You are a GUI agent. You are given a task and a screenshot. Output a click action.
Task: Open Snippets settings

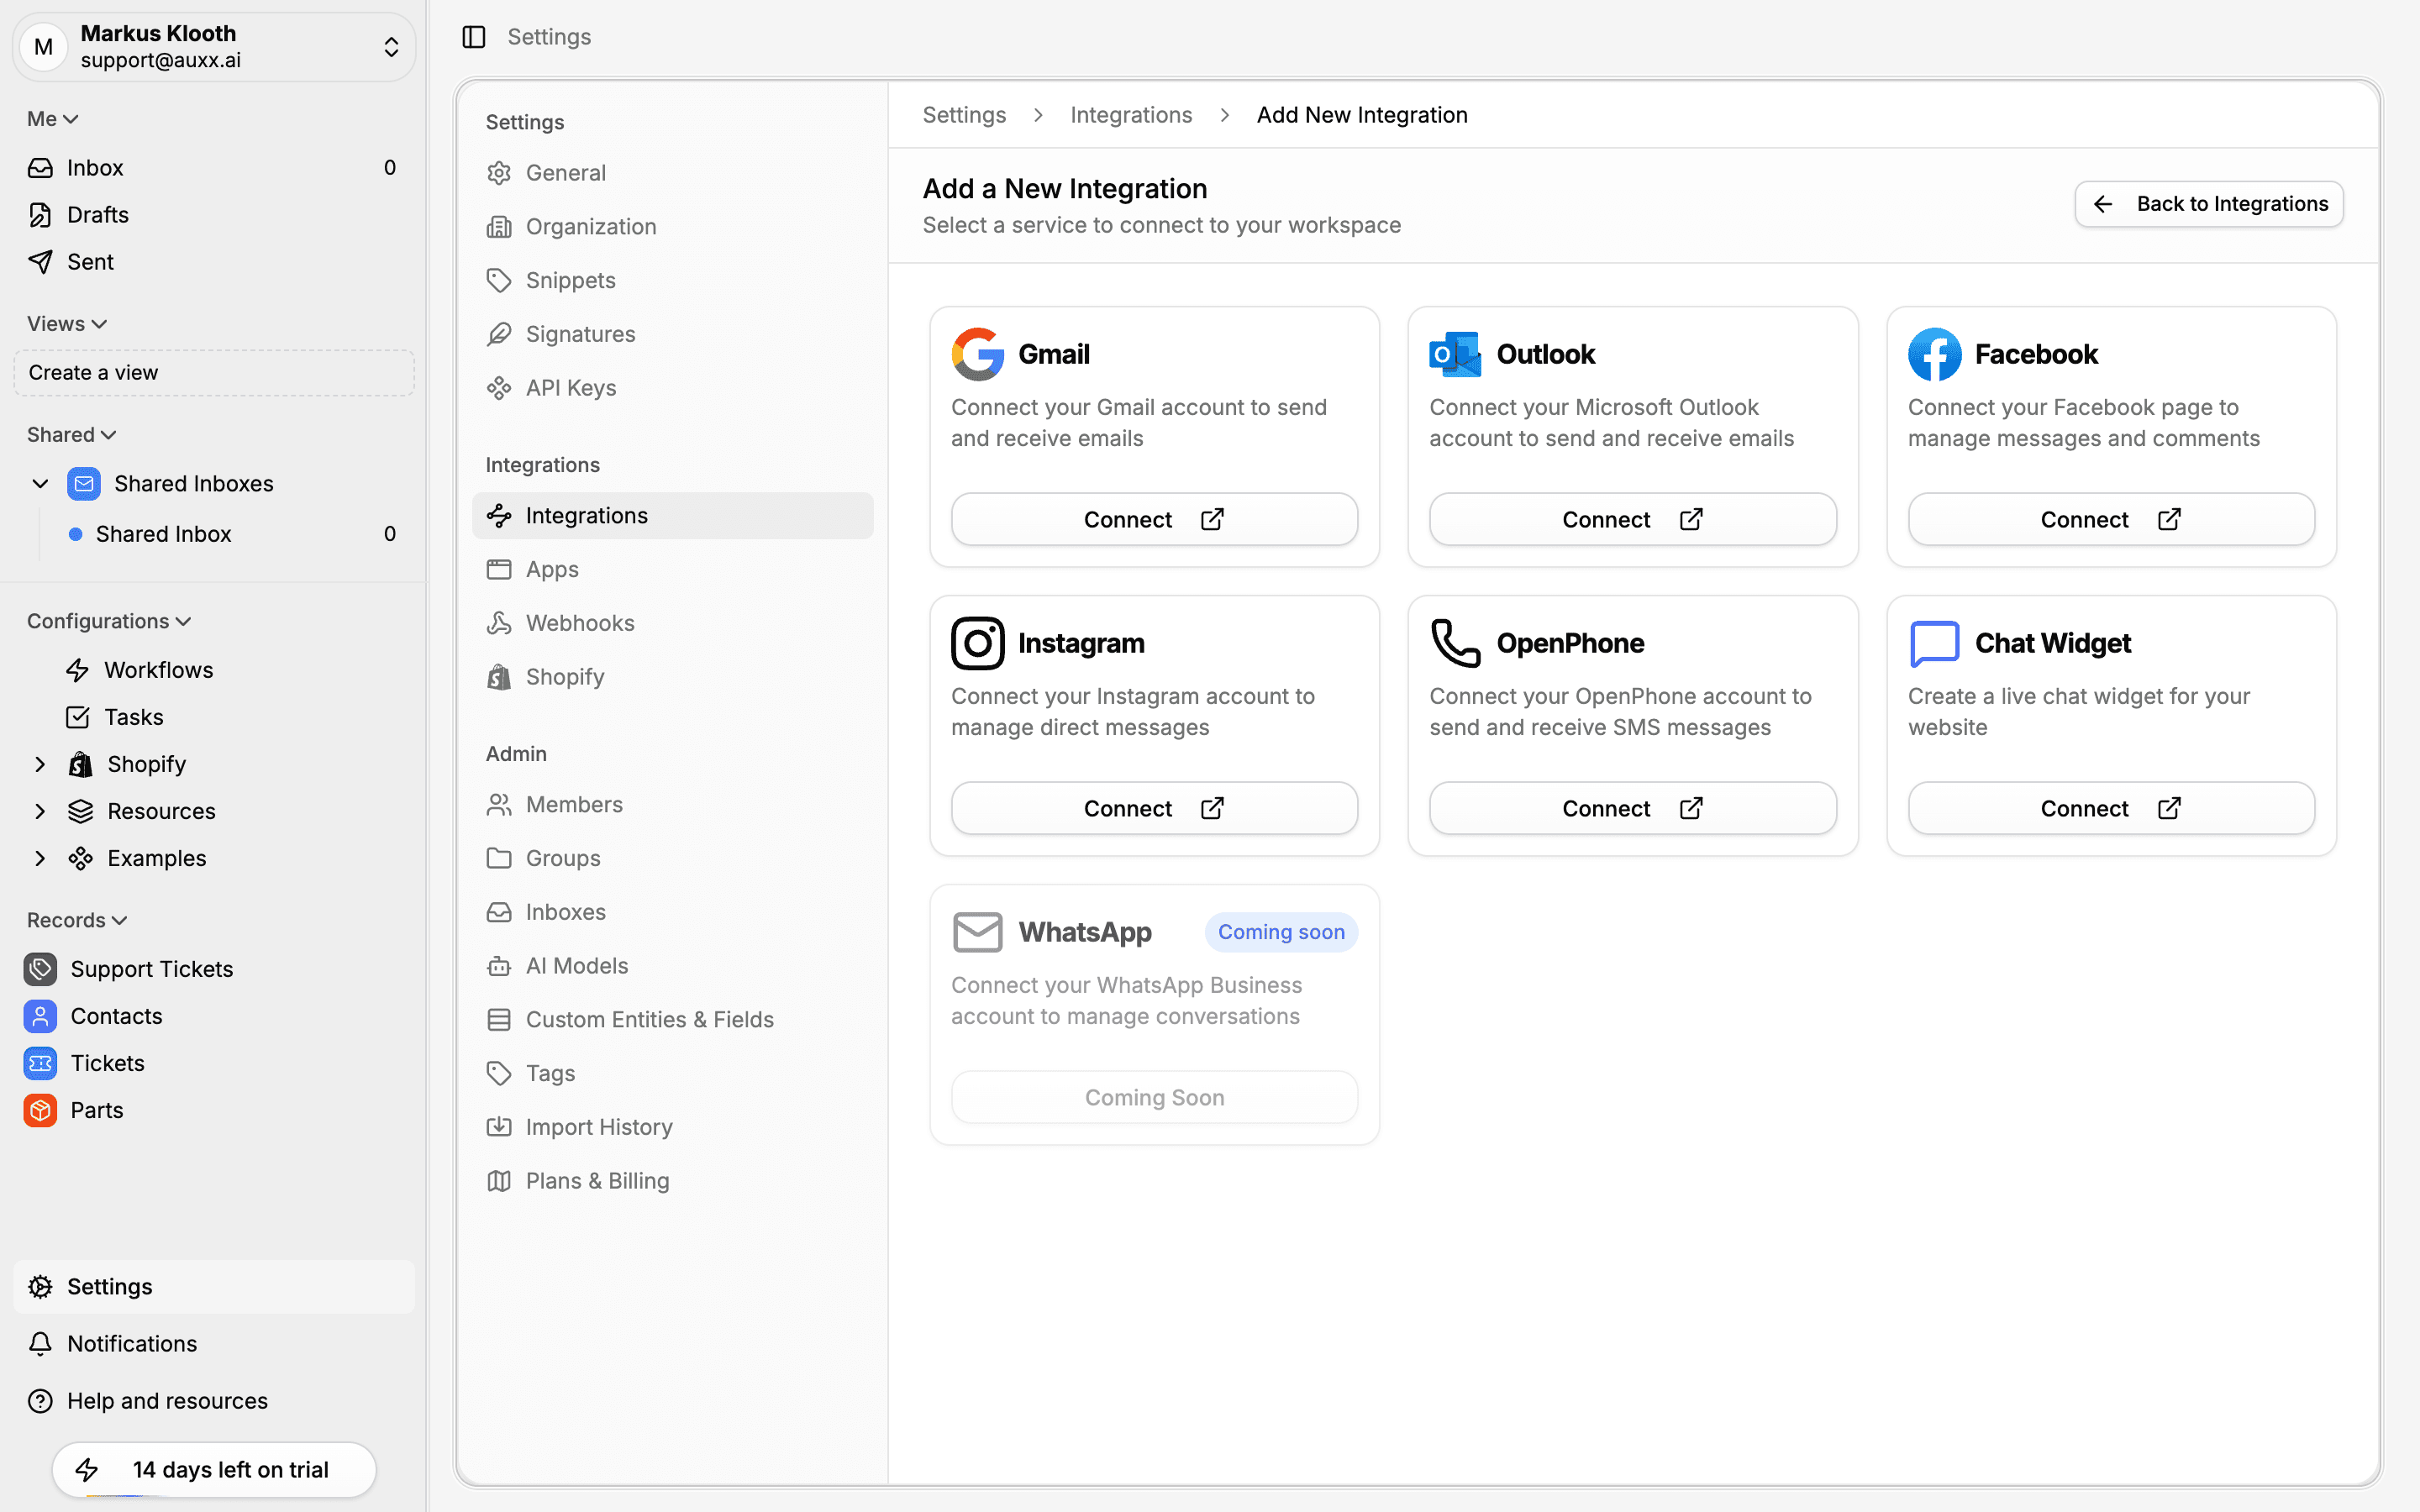tap(673, 281)
